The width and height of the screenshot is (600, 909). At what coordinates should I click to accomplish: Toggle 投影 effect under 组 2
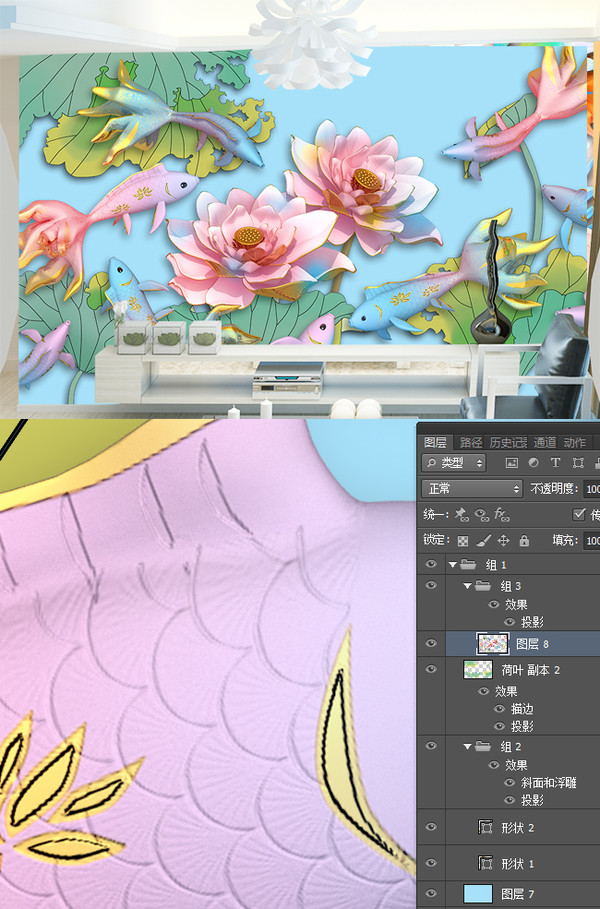tap(510, 800)
